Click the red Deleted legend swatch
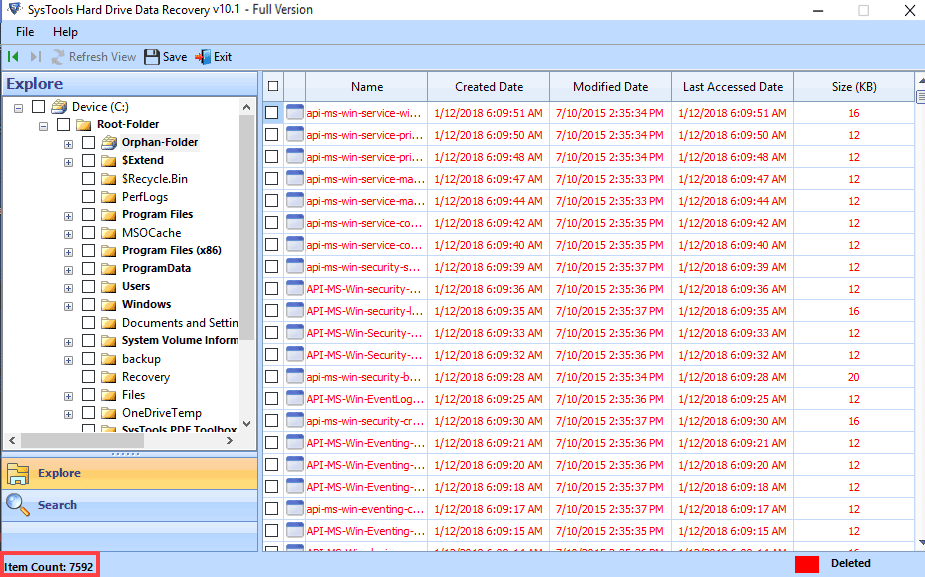Screen dimensions: 925x577 coord(806,564)
